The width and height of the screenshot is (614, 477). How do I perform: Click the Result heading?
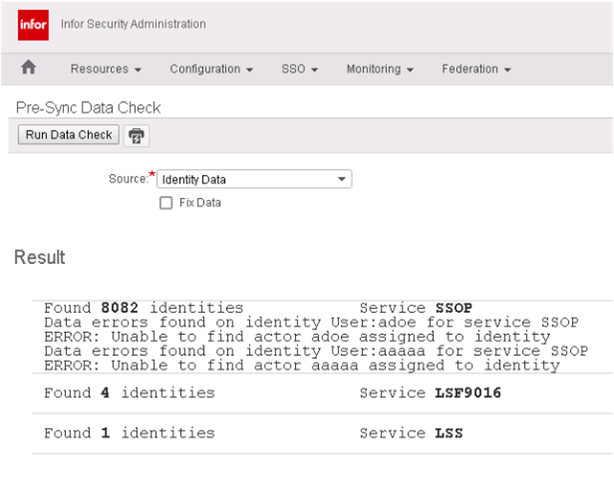point(40,257)
